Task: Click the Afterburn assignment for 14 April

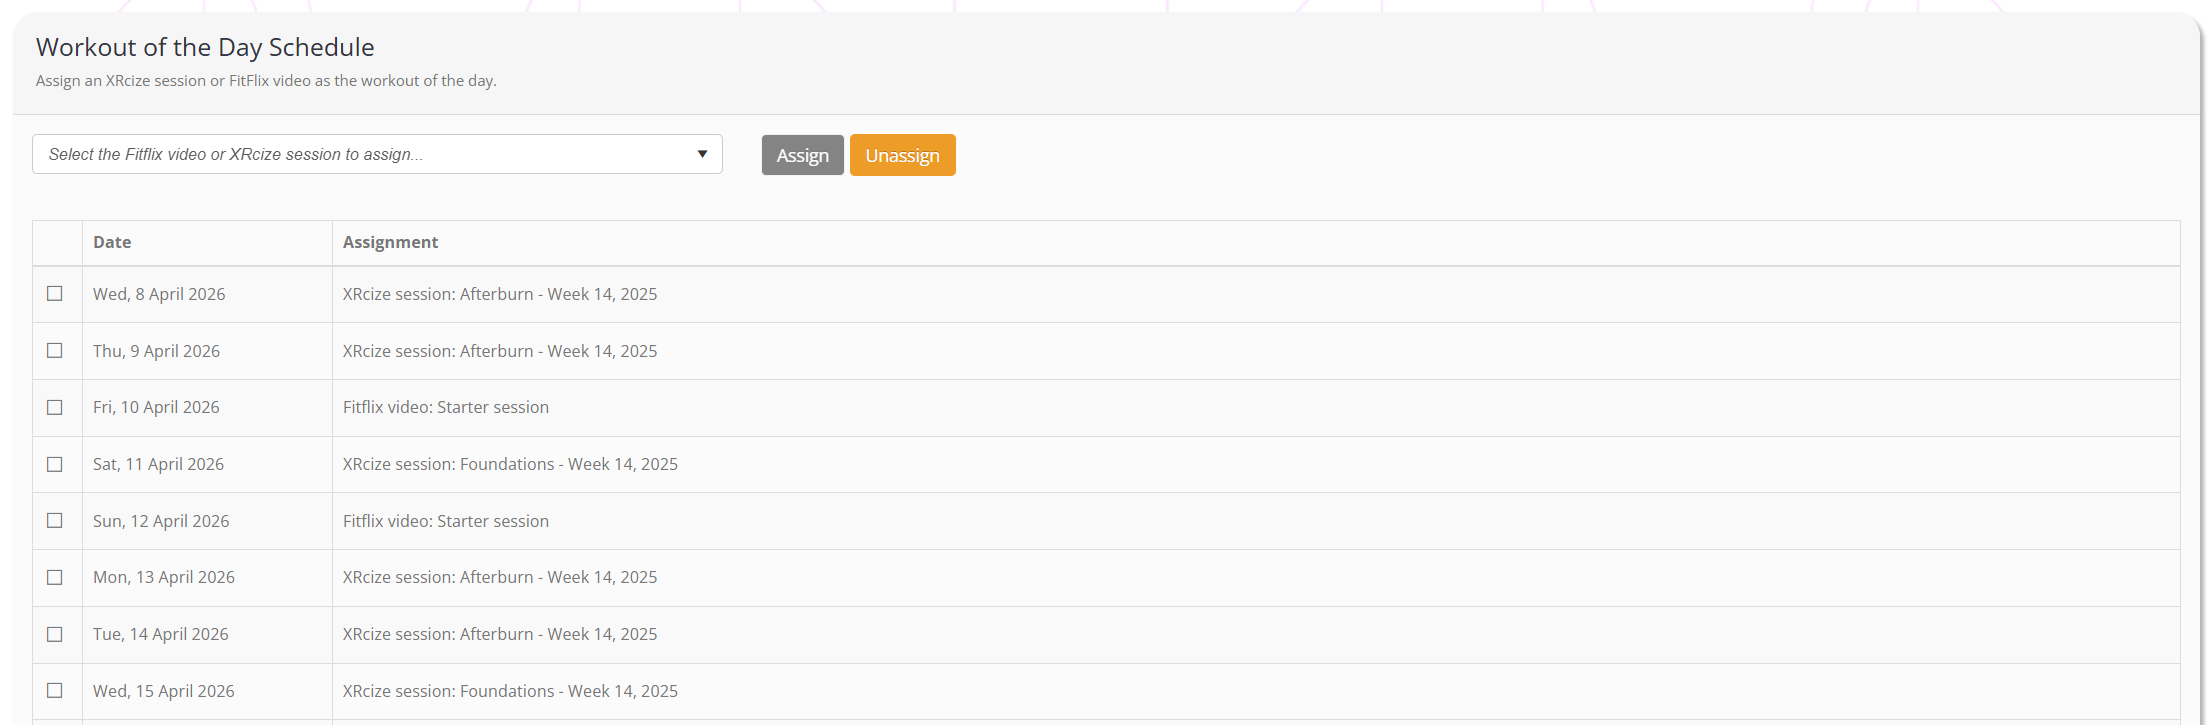Action: pos(499,634)
